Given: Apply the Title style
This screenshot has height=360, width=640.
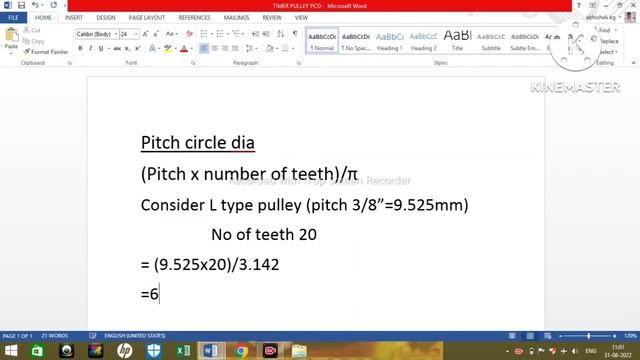Looking at the screenshot, I should click(457, 41).
